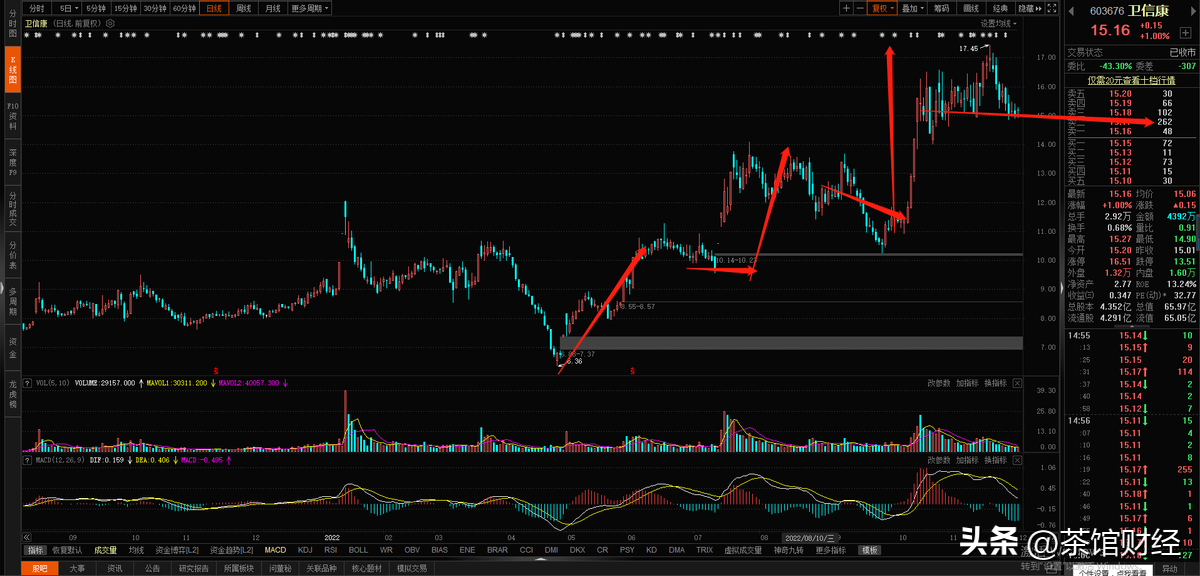
Task: Close the MACD indicator panel
Action: pos(1017,460)
